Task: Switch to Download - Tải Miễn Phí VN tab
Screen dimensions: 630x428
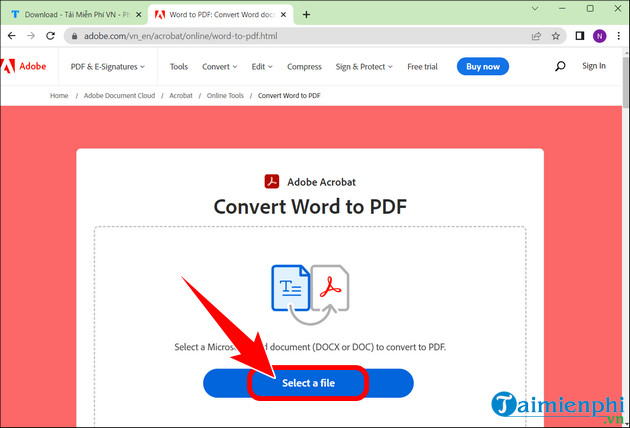Action: pos(74,14)
